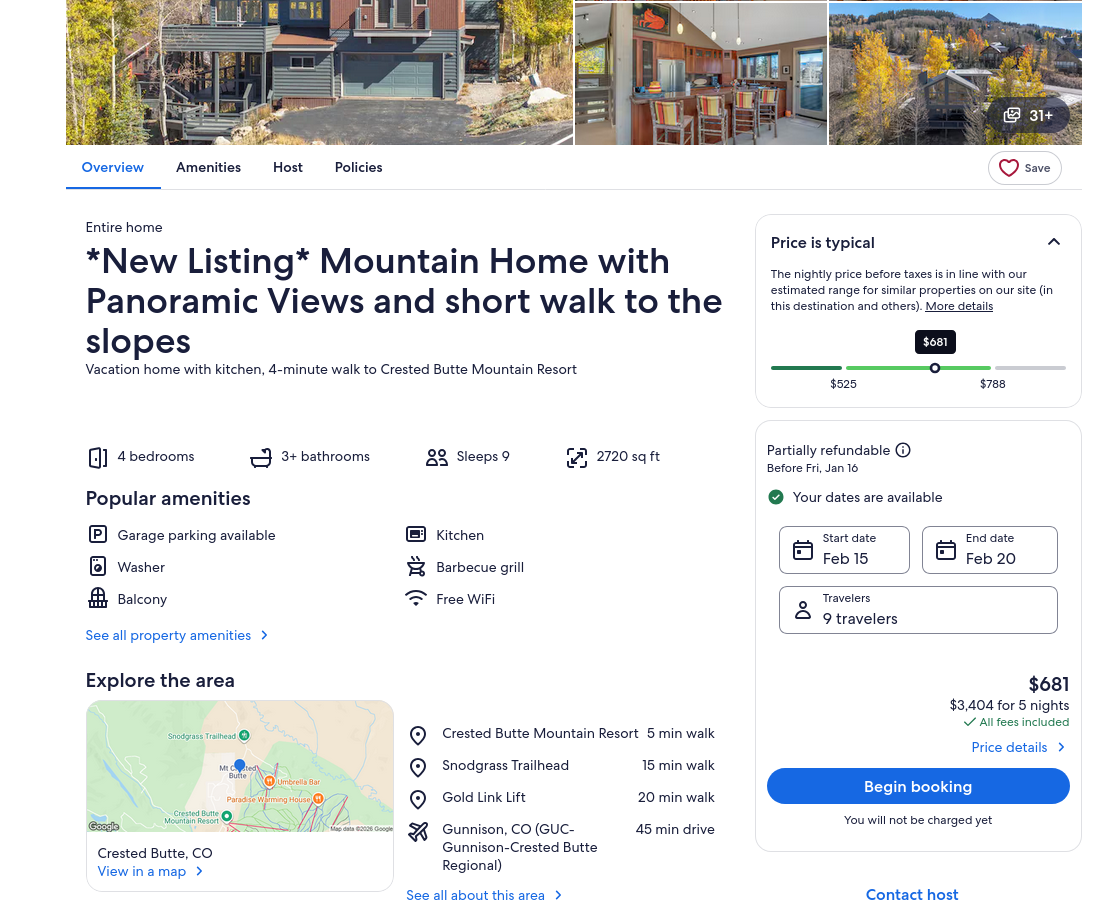Click the airplane icon beside Gunnison airport

[x=418, y=831]
